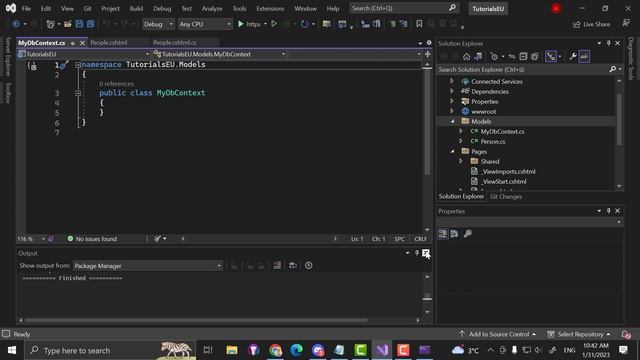Click the New Project toolbar icon
Image resolution: width=640 pixels, height=360 pixels.
pyautogui.click(x=50, y=24)
